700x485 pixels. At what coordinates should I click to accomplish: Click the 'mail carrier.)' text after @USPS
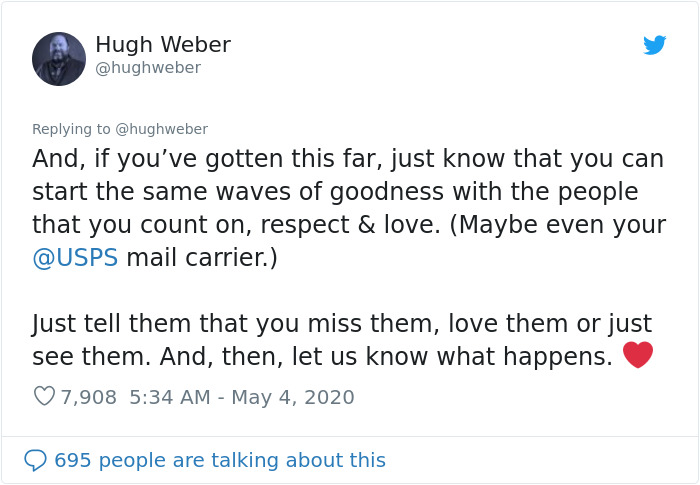(202, 258)
